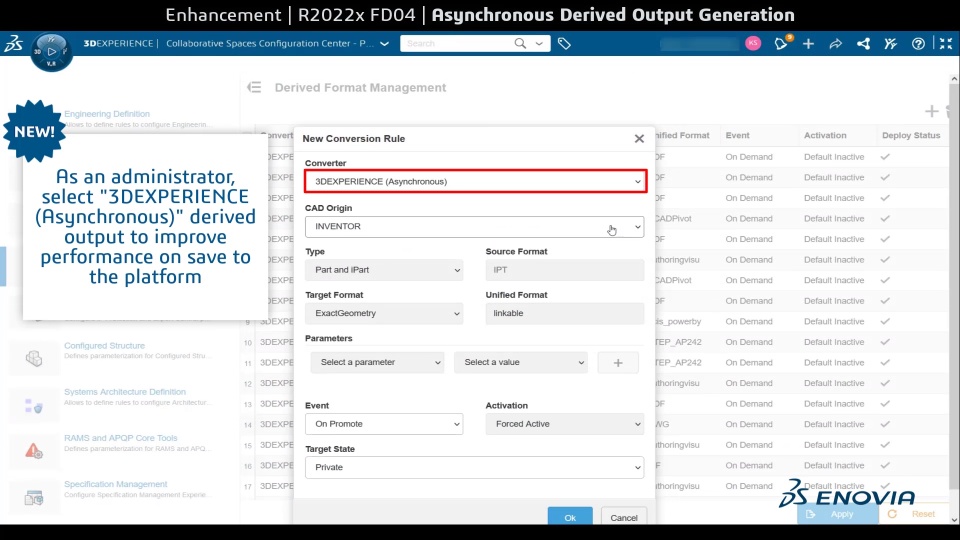Screen dimensions: 960x540
Task: Open the Select a value dropdown
Action: (521, 362)
